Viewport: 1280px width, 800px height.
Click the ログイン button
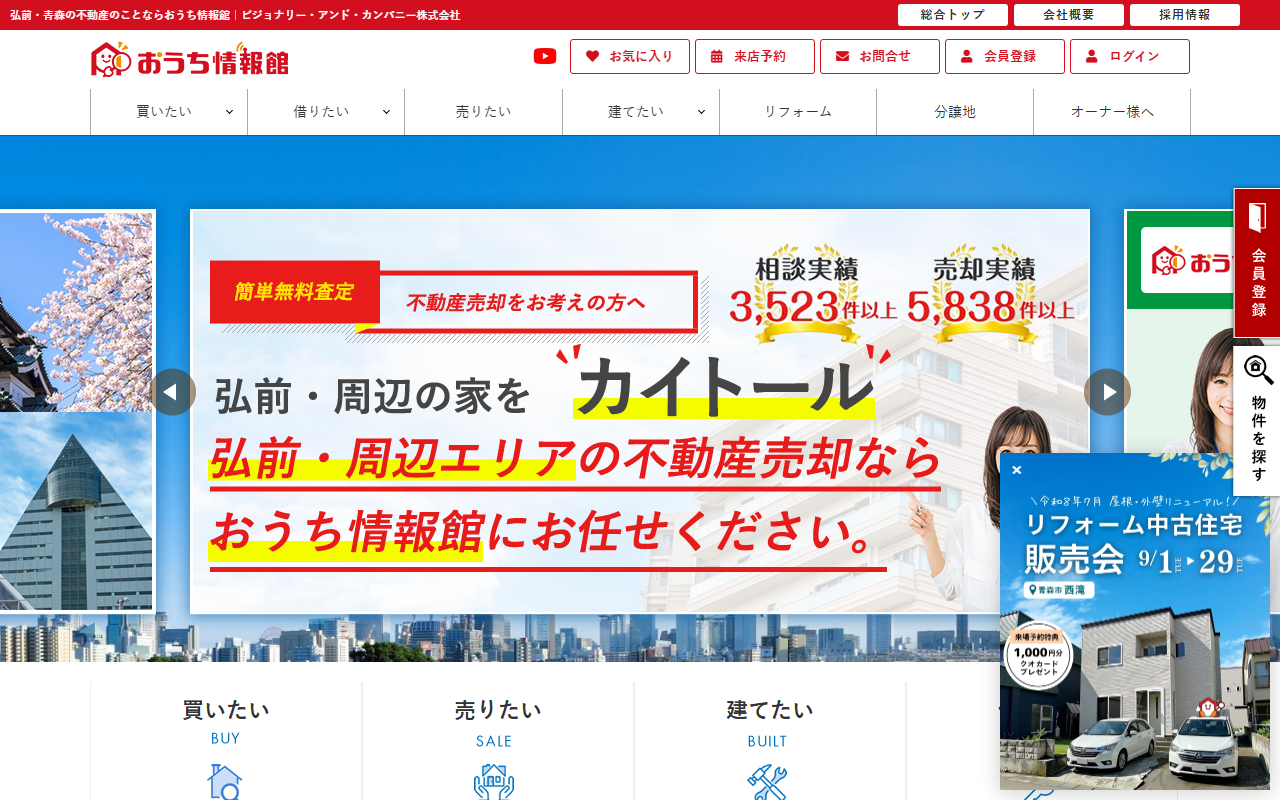click(1130, 56)
